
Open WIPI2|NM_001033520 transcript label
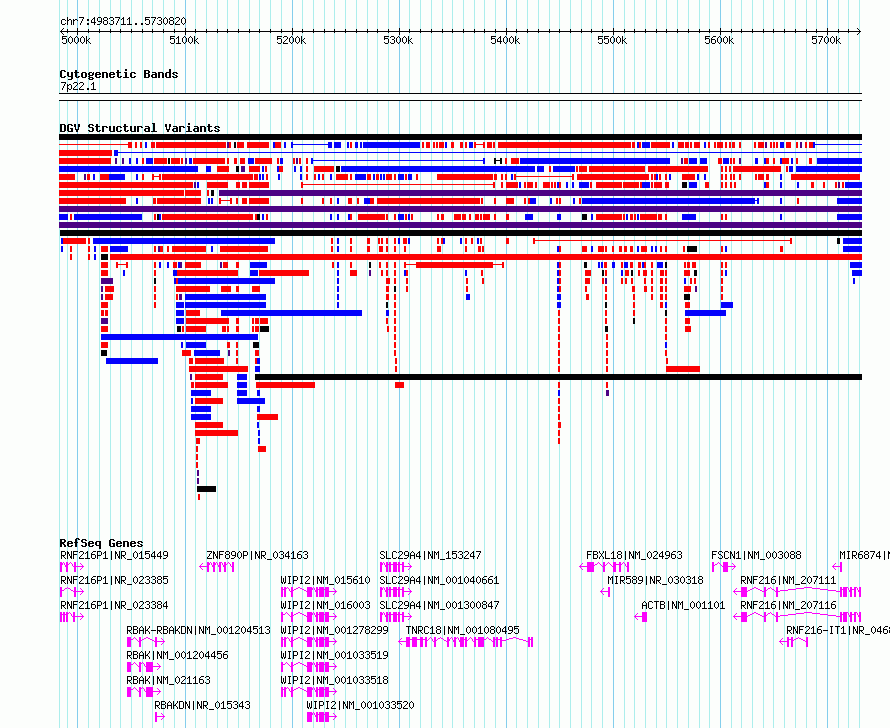coord(360,705)
